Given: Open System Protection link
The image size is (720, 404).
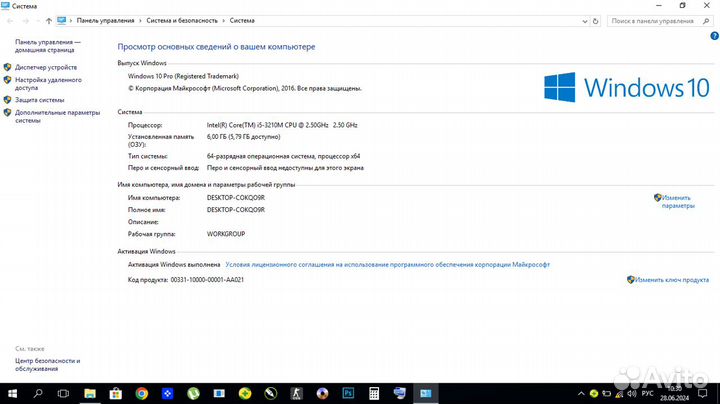Looking at the screenshot, I should 39,100.
